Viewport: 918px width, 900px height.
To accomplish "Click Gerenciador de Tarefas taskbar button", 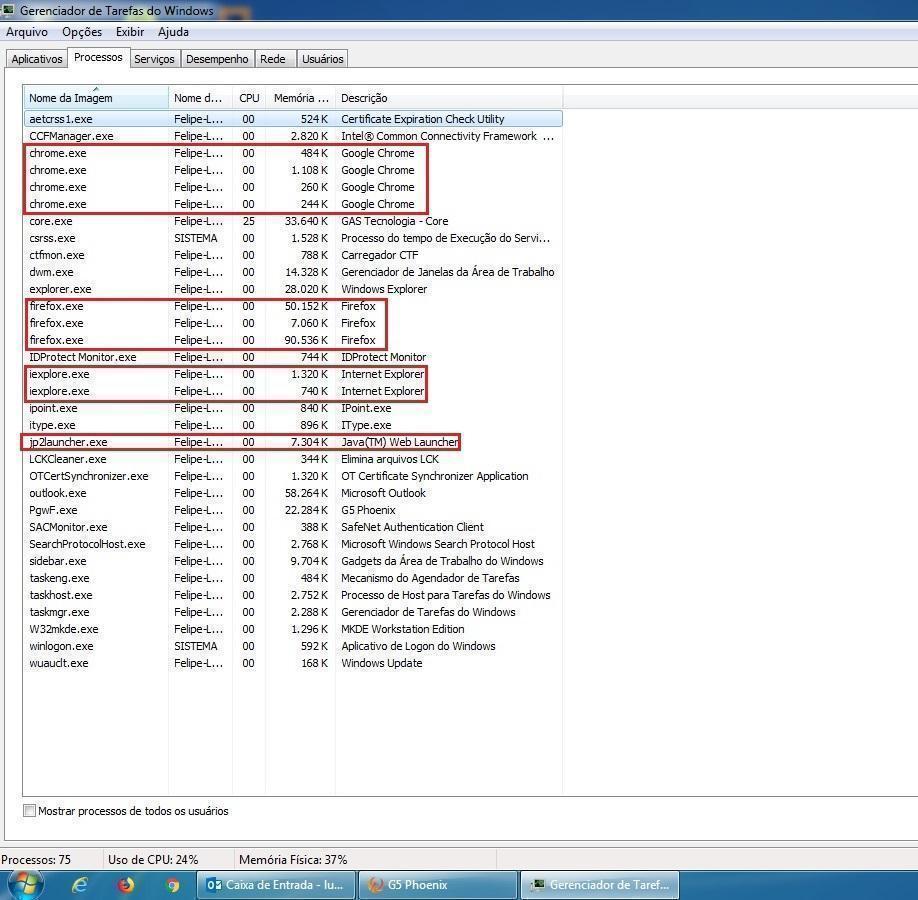I will (x=600, y=885).
